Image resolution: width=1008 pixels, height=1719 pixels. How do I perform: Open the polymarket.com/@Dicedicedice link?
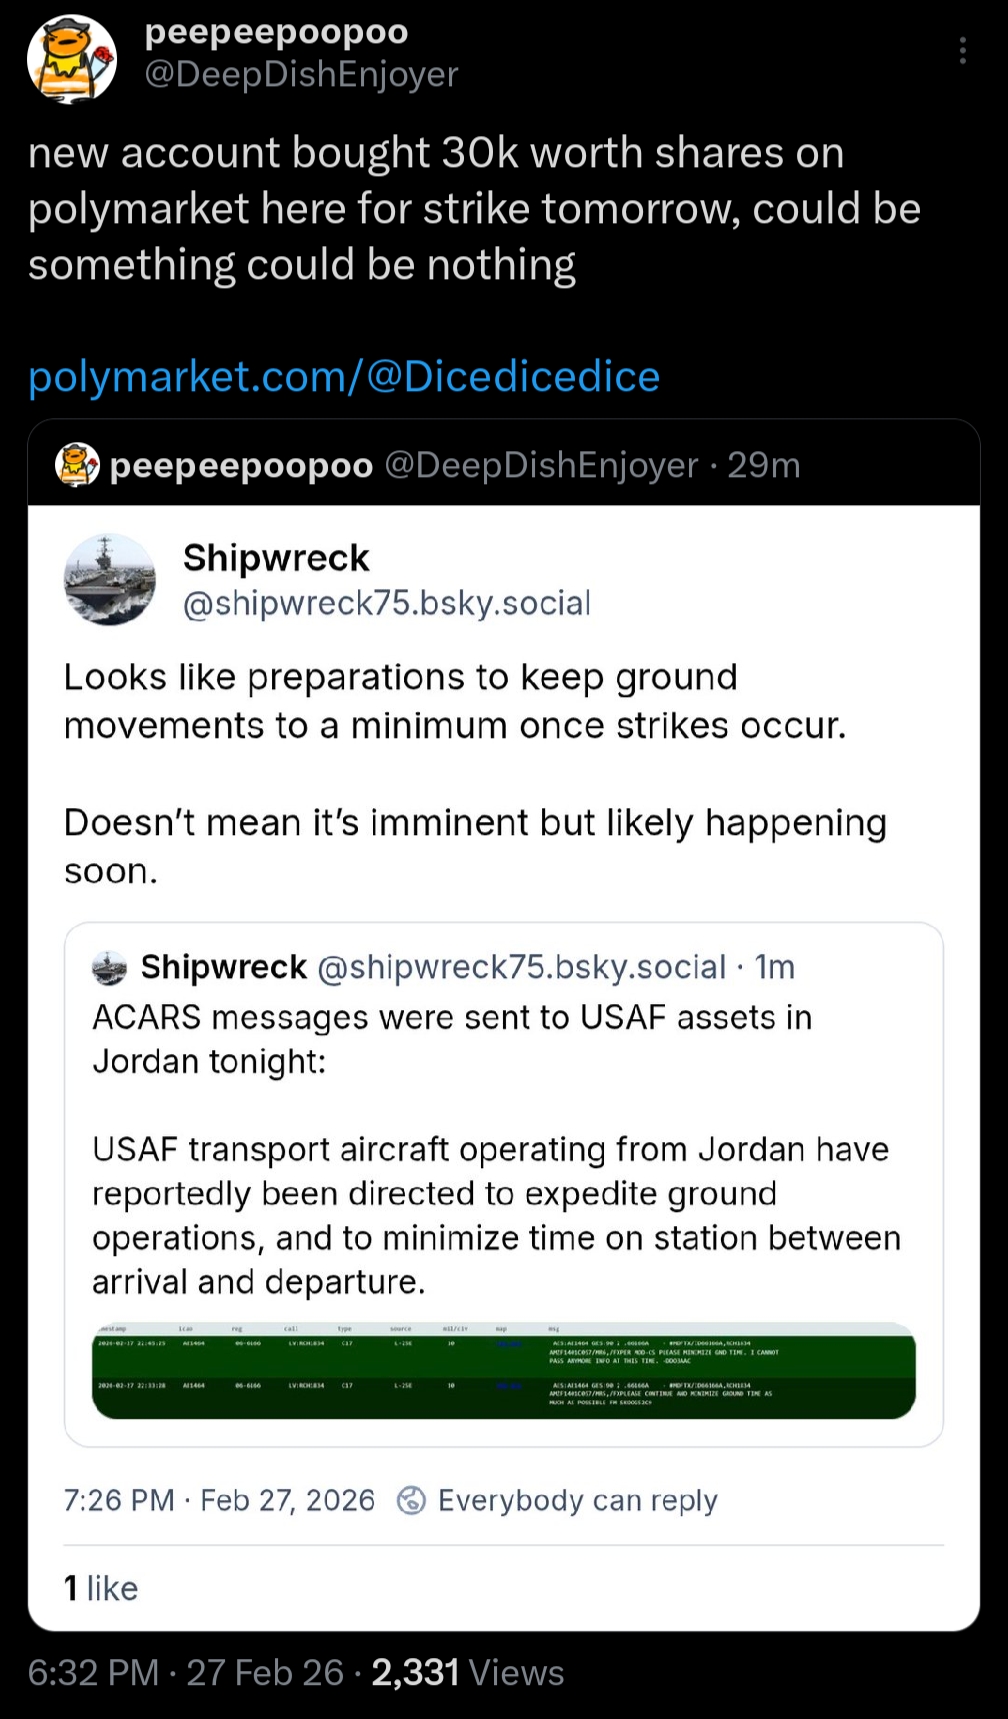coord(344,377)
